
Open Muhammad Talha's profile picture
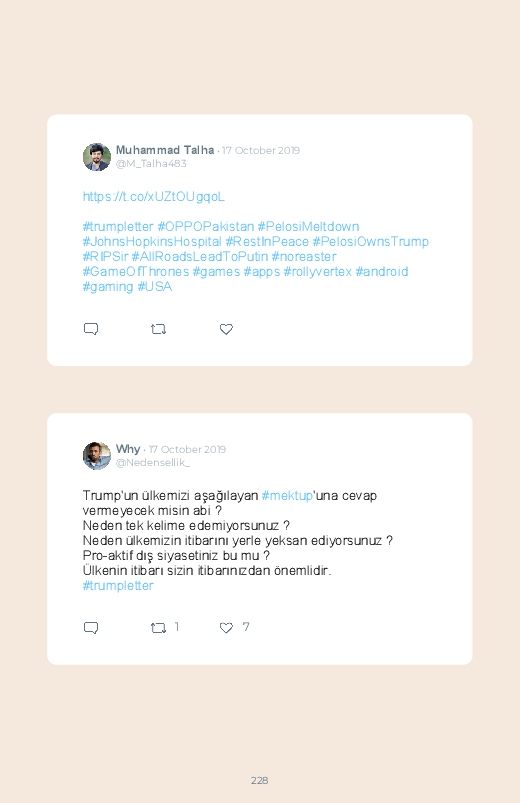tap(97, 157)
